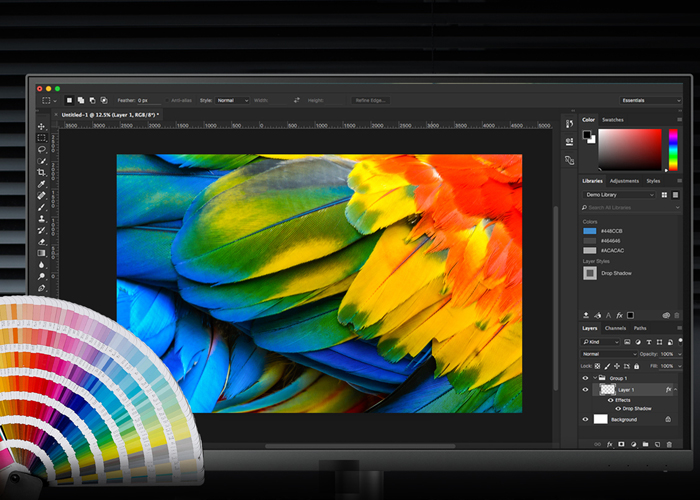Collapse the Group 1 folder chevron
700x500 pixels.
click(x=595, y=378)
